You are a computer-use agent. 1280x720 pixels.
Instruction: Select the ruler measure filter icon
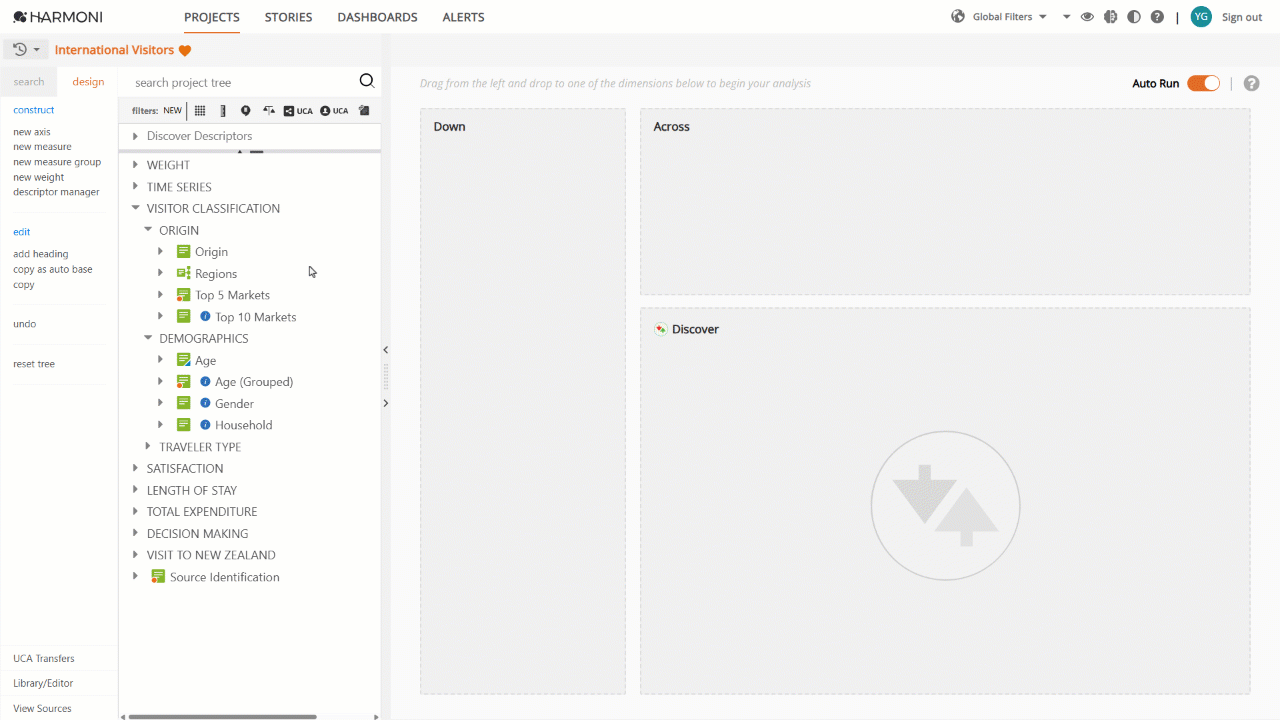click(223, 111)
